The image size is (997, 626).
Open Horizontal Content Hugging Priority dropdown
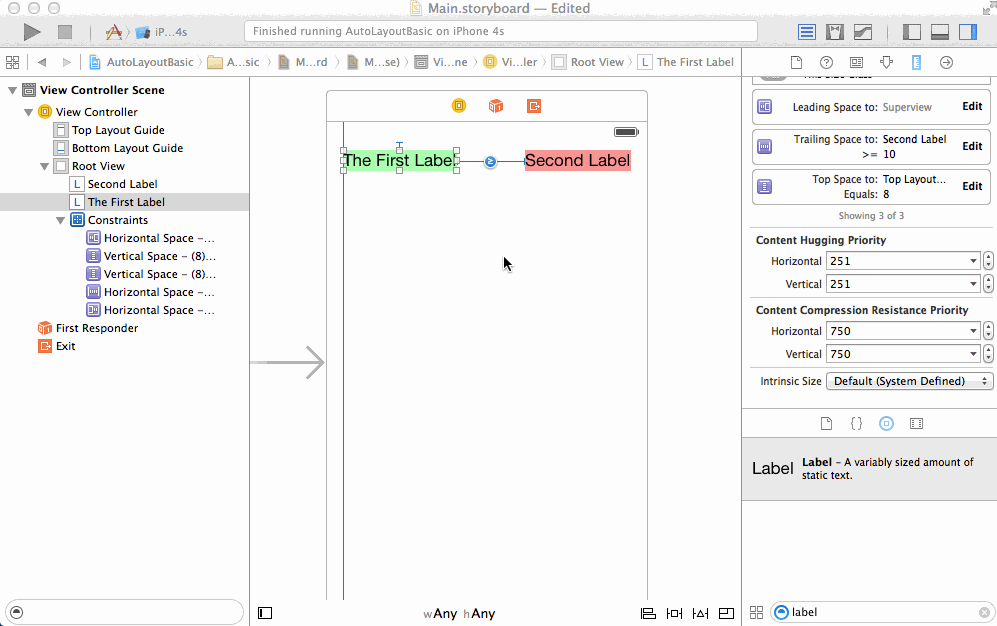902,261
